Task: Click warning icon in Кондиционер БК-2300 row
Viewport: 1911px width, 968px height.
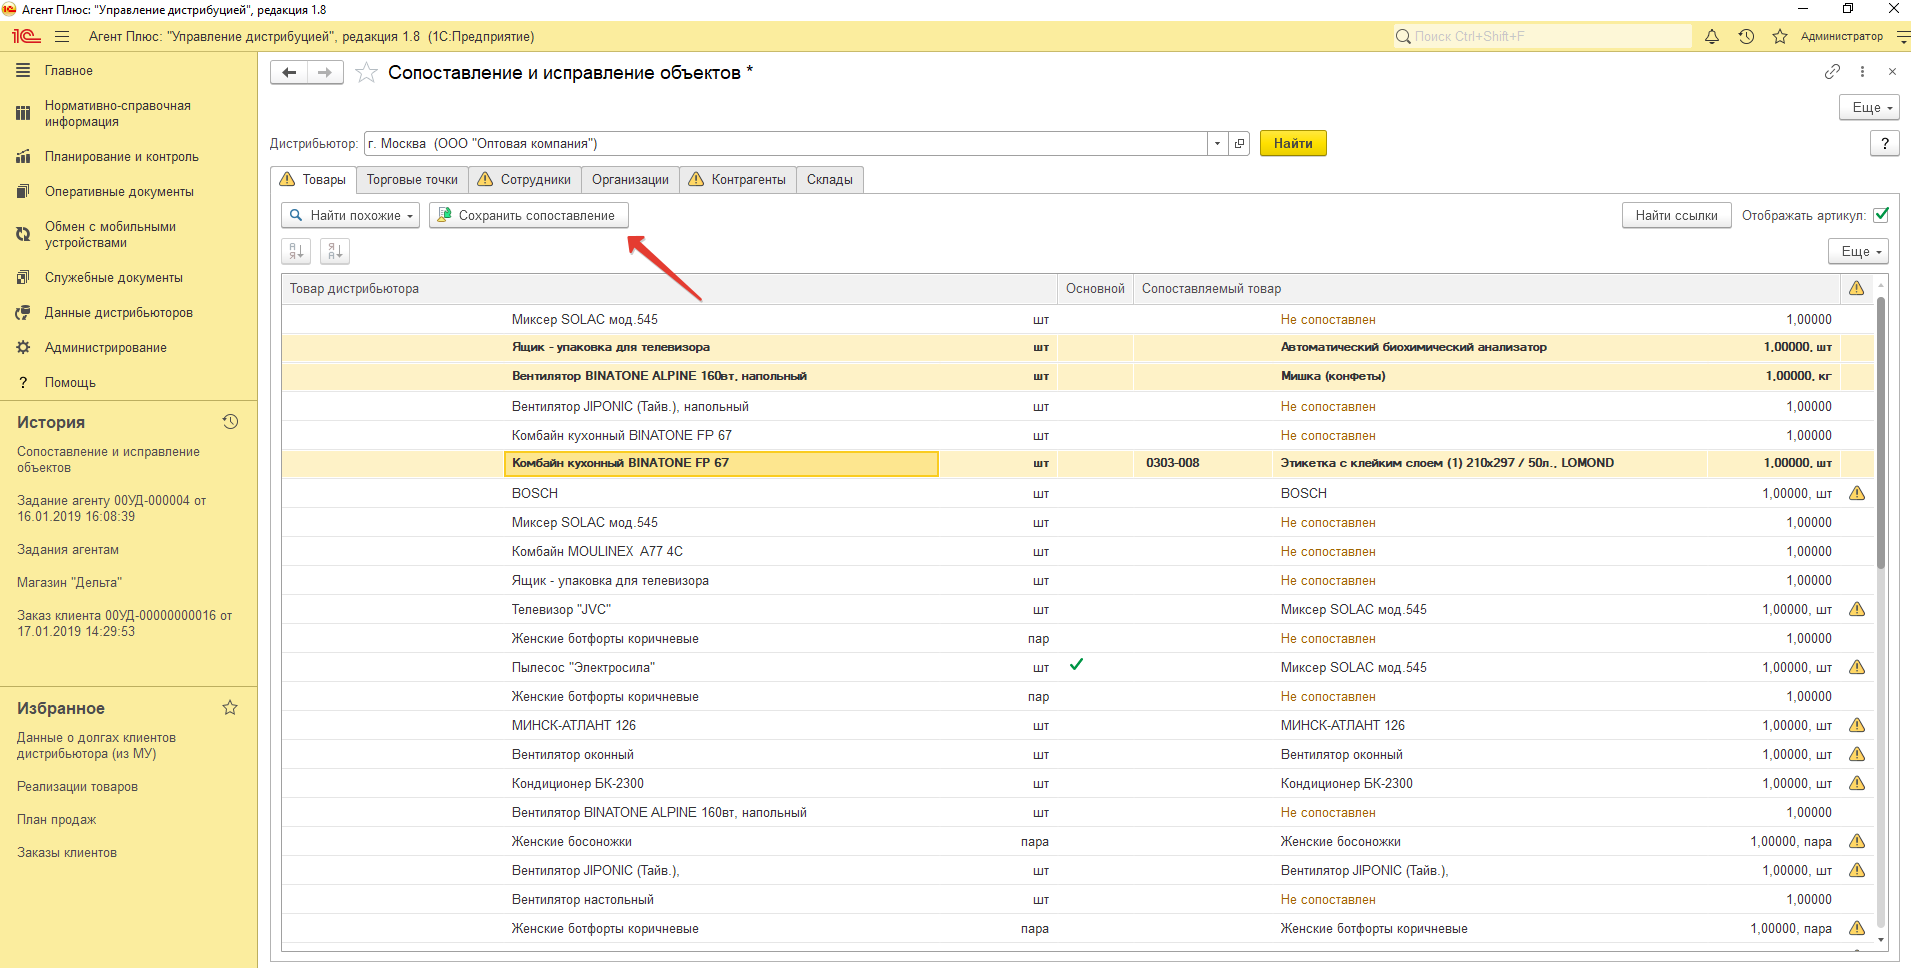Action: coord(1857,783)
